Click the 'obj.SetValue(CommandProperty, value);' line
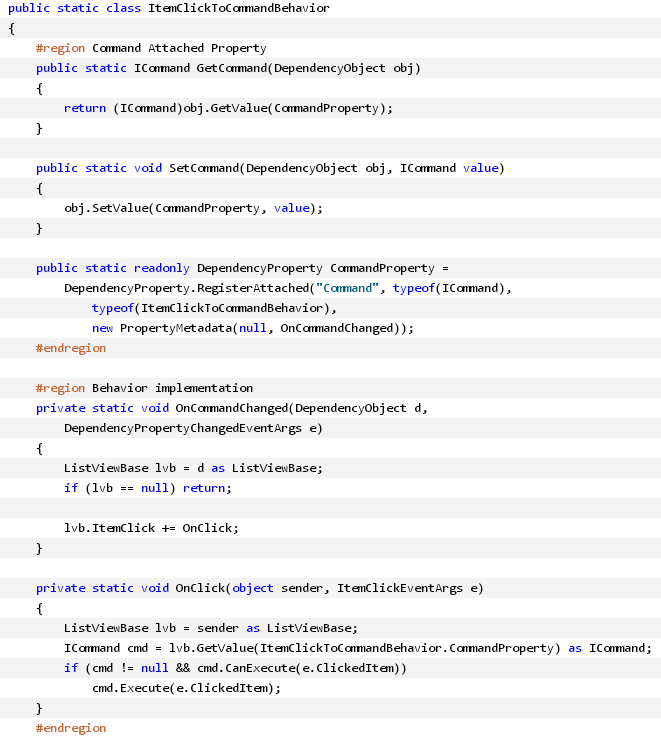Viewport: 661px width, 742px height. 193,208
